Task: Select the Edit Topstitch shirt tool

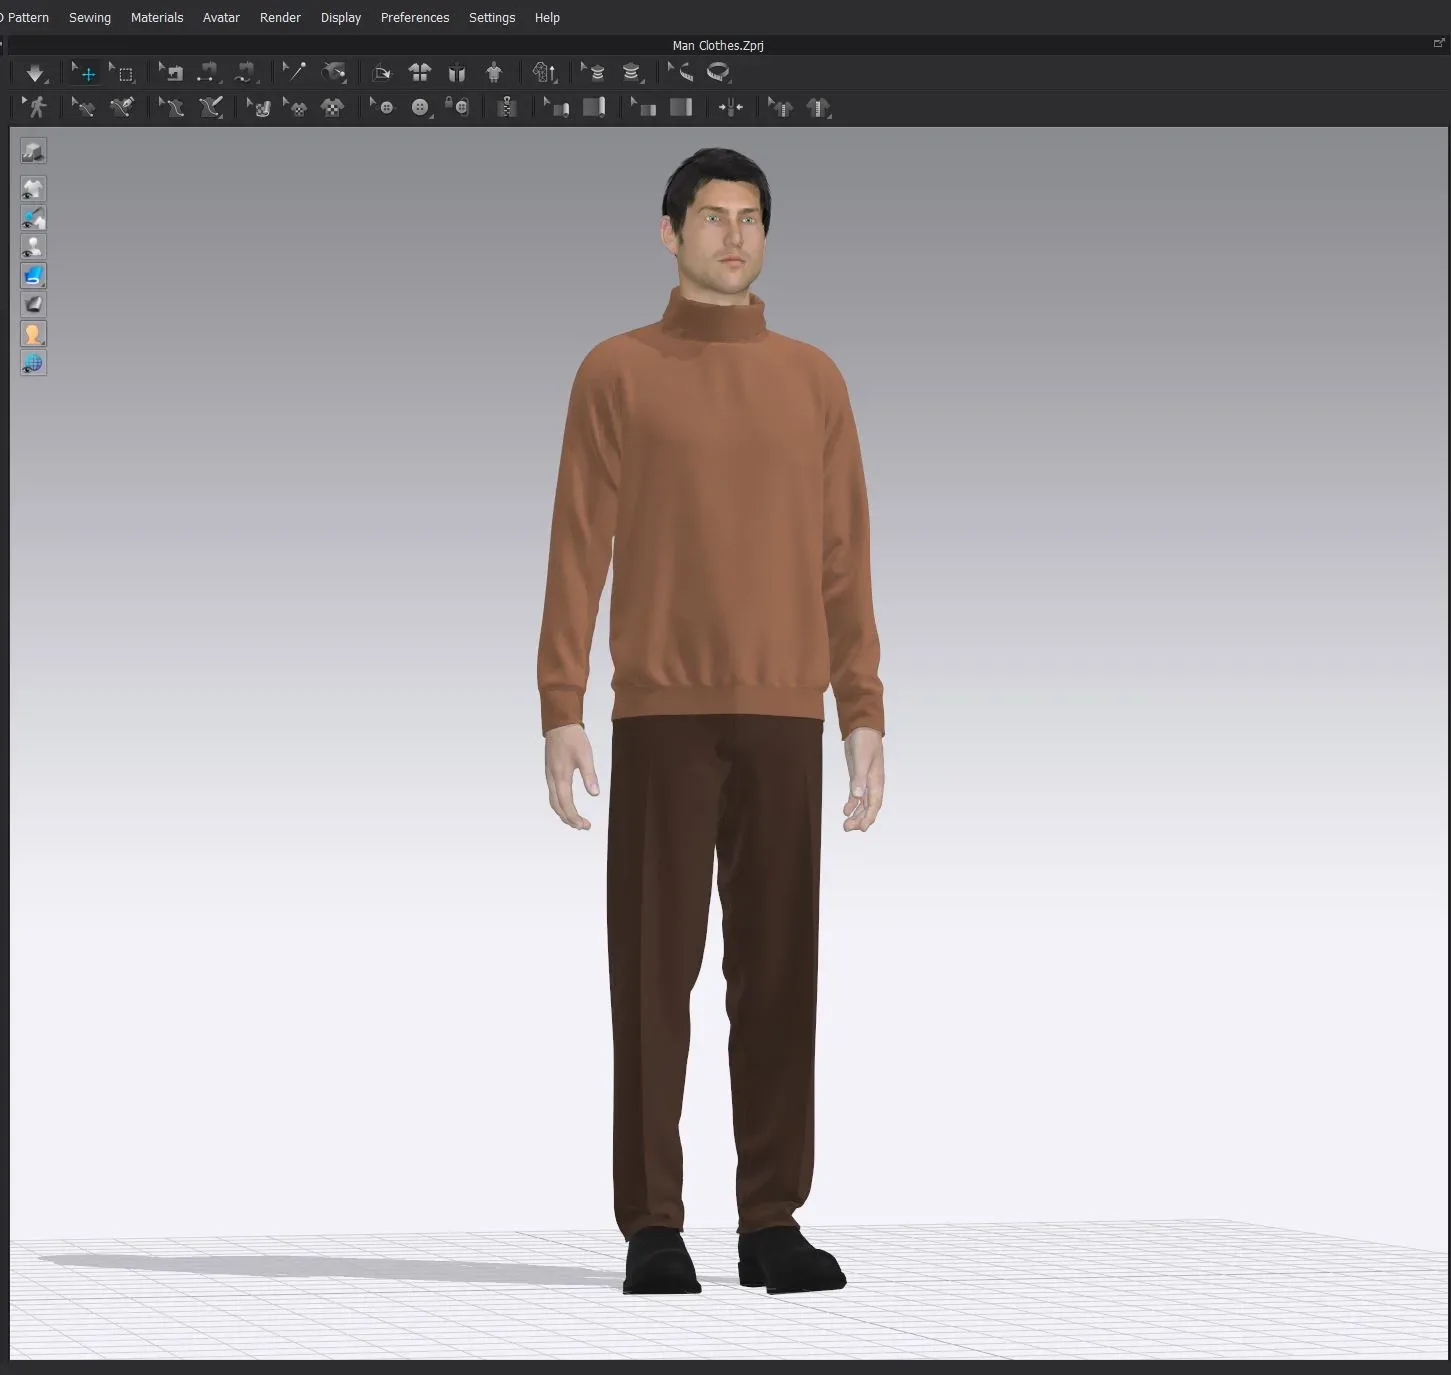Action: tap(780, 107)
